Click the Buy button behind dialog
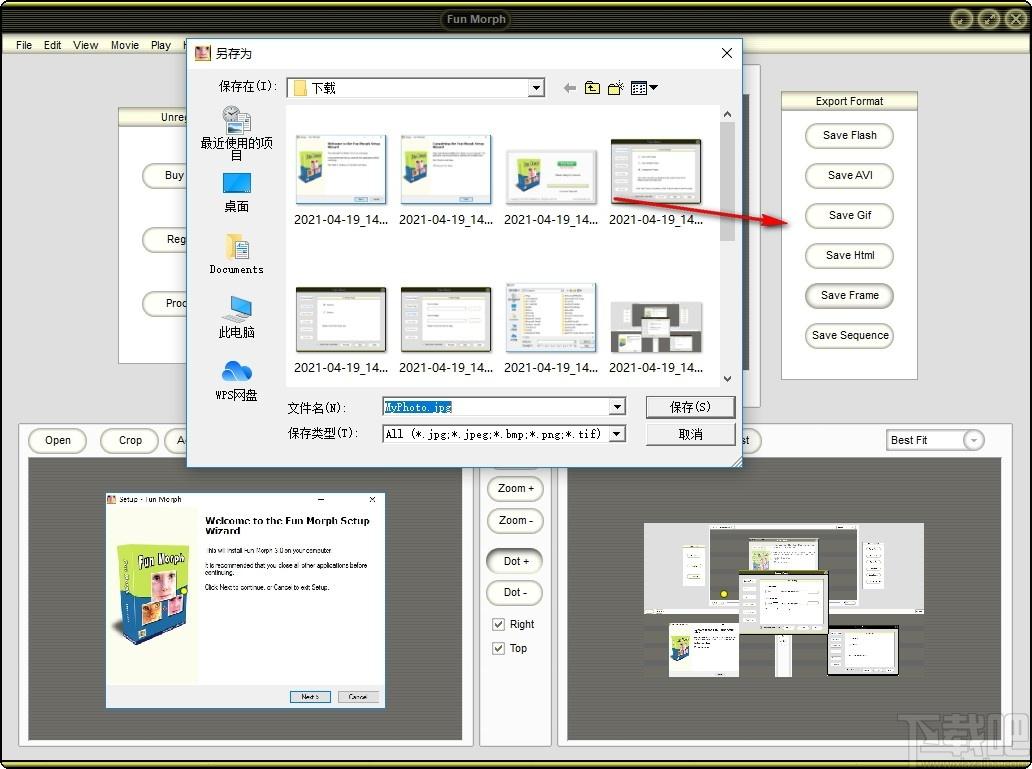This screenshot has height=769, width=1032. tap(165, 176)
